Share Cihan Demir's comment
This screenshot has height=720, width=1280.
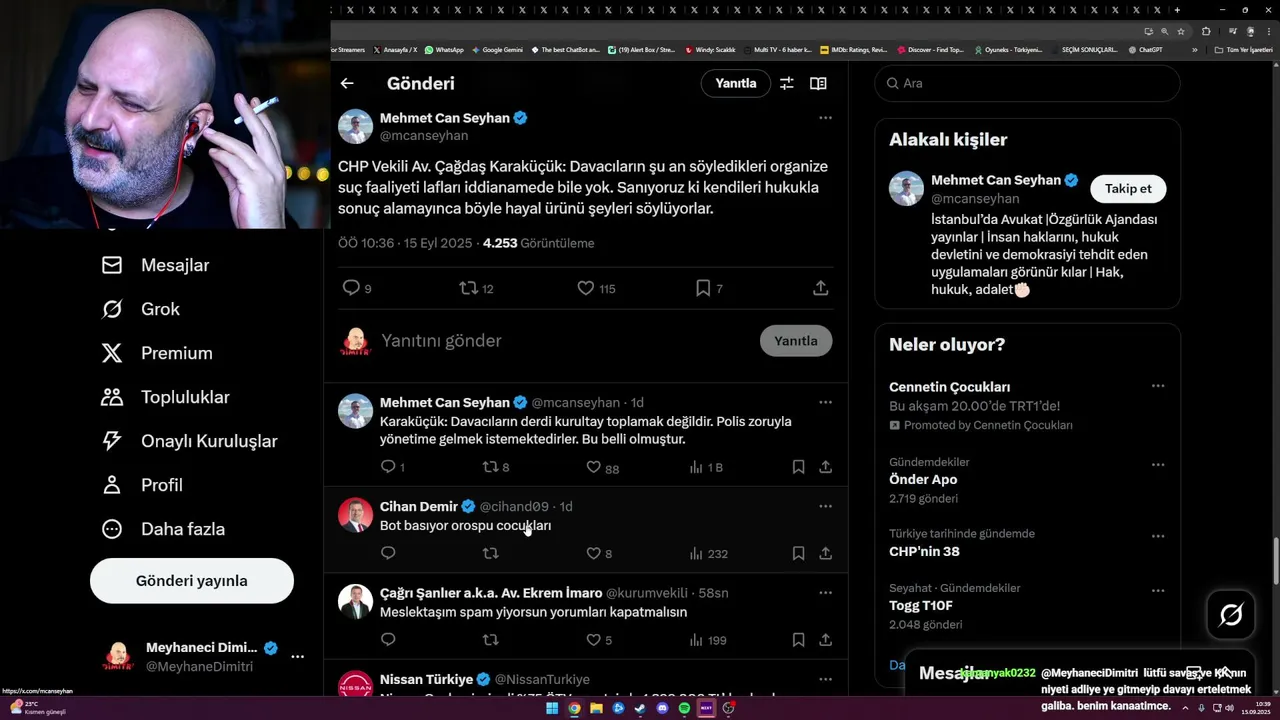pos(826,553)
